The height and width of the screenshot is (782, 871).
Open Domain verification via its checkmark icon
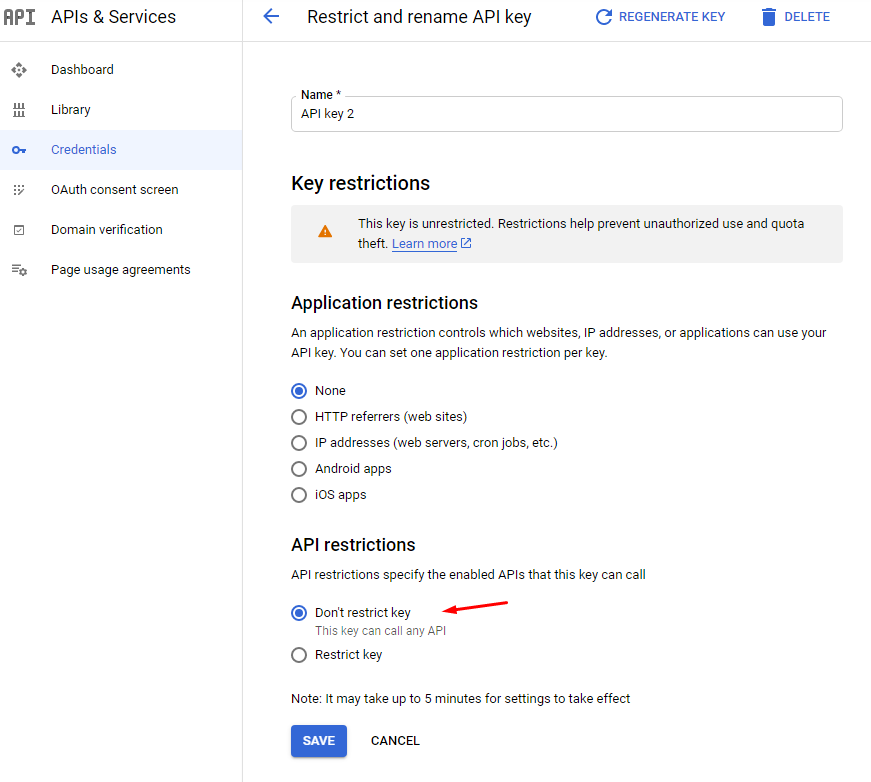tap(20, 229)
